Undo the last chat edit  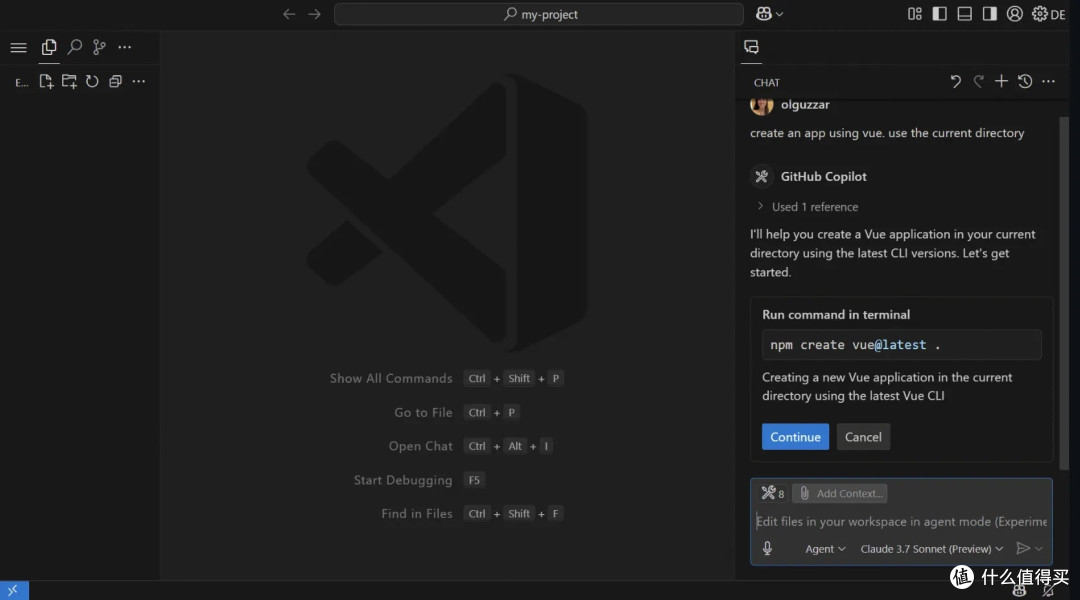955,81
